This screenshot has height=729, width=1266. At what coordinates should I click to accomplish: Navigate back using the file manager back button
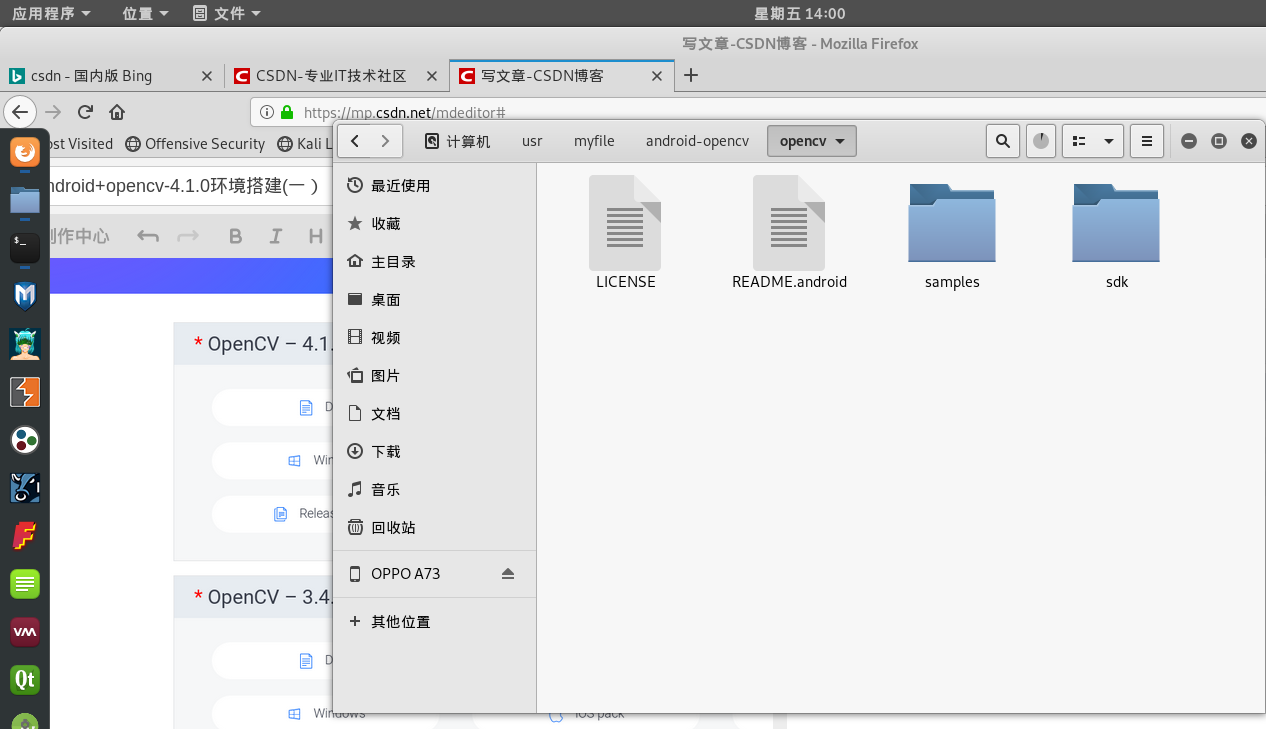tap(356, 140)
